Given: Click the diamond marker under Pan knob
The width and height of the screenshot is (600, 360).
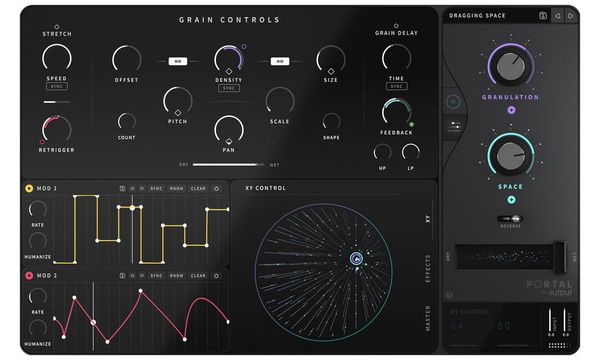Looking at the screenshot, I should 229,141.
